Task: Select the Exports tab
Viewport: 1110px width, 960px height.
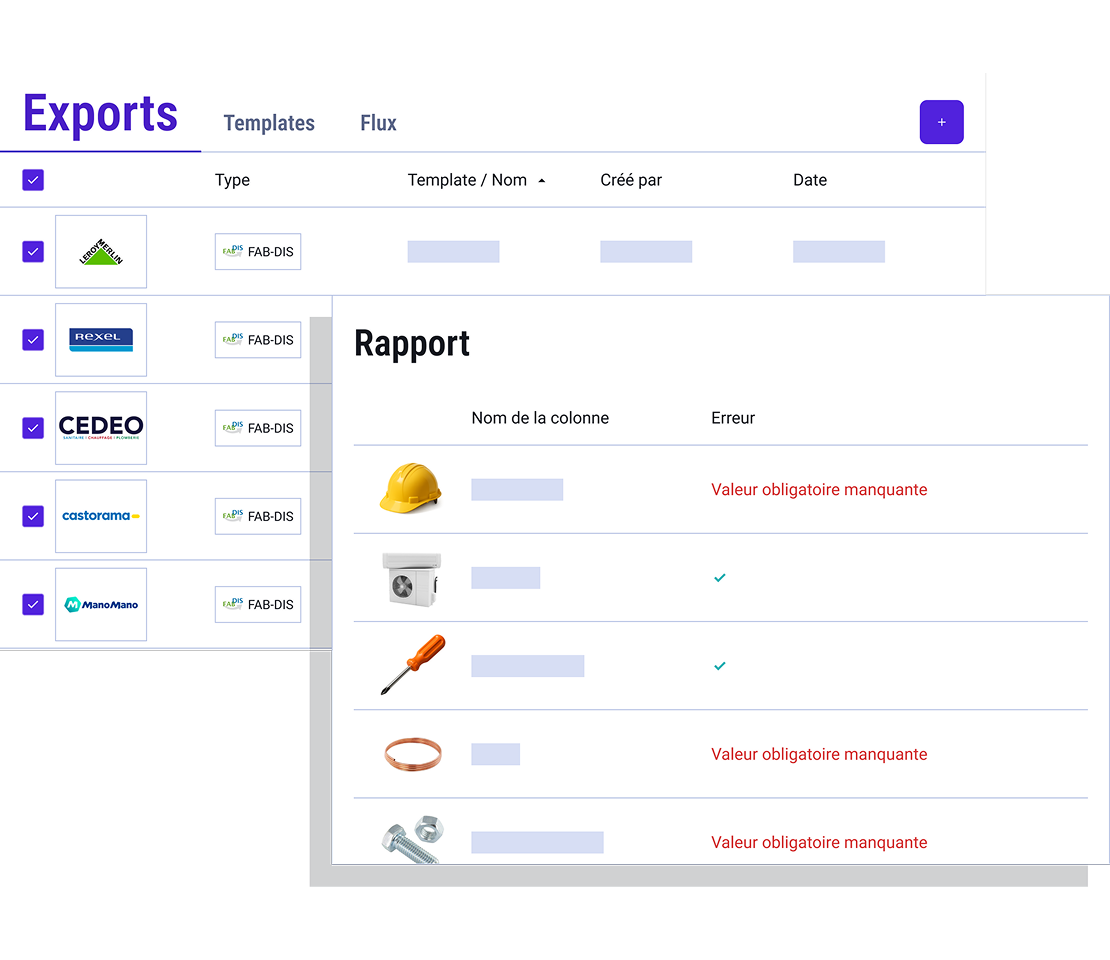Action: point(101,113)
